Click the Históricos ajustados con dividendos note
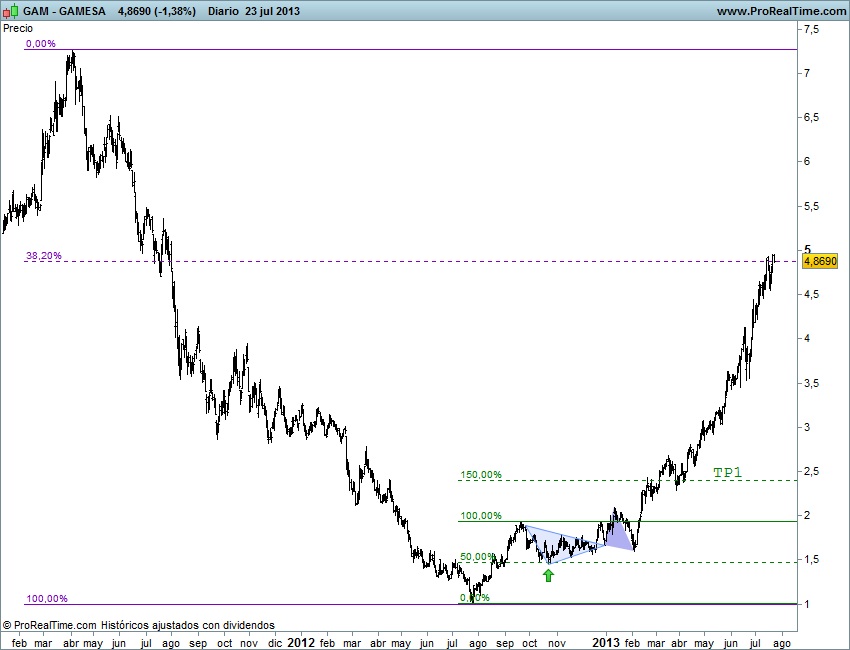The width and height of the screenshot is (850, 650). click(x=188, y=625)
